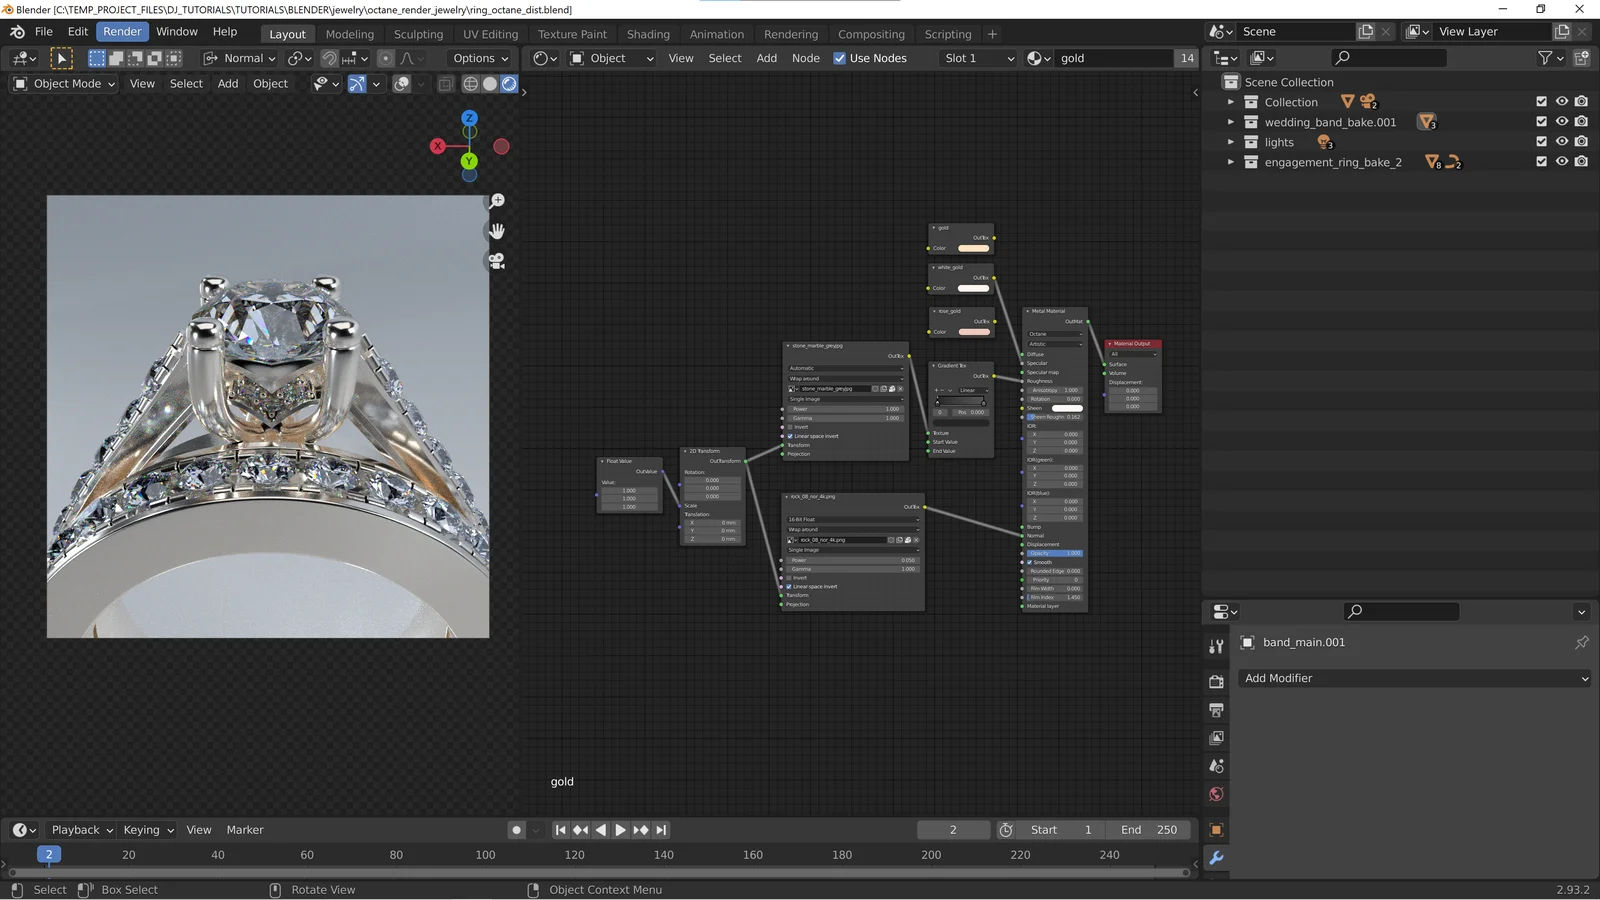
Task: Open the Modifier Properties wrench tab
Action: coord(1216,857)
